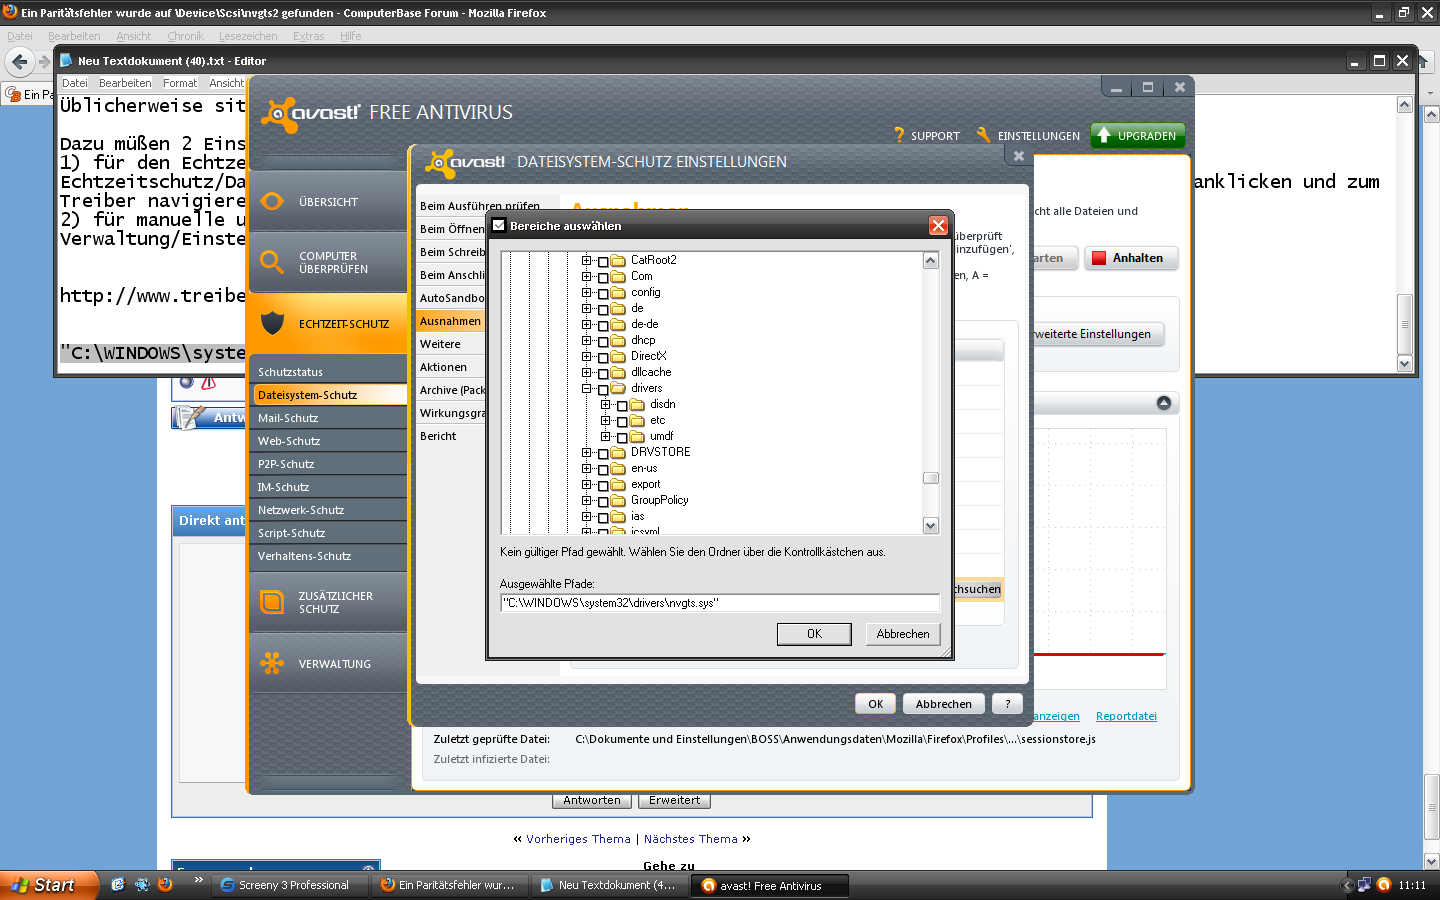Image resolution: width=1440 pixels, height=900 pixels.
Task: Check the DirectX folder checkbox
Action: (x=603, y=358)
